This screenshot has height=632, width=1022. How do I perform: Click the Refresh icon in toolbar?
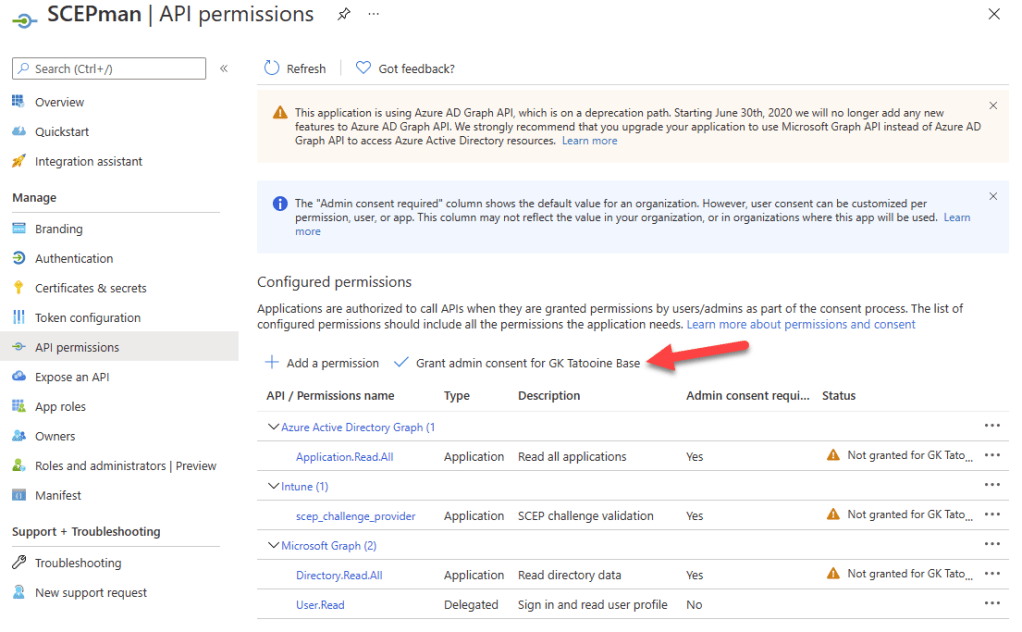click(x=272, y=68)
